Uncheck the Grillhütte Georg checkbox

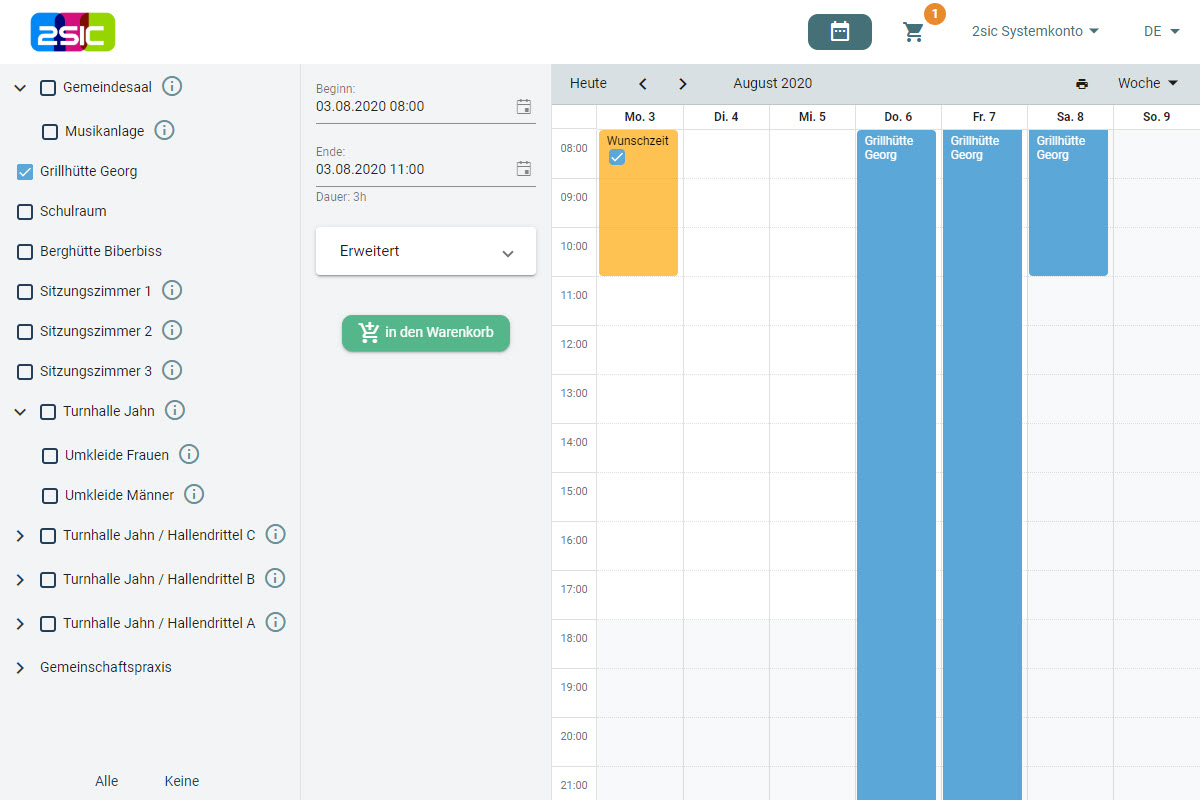pos(25,172)
